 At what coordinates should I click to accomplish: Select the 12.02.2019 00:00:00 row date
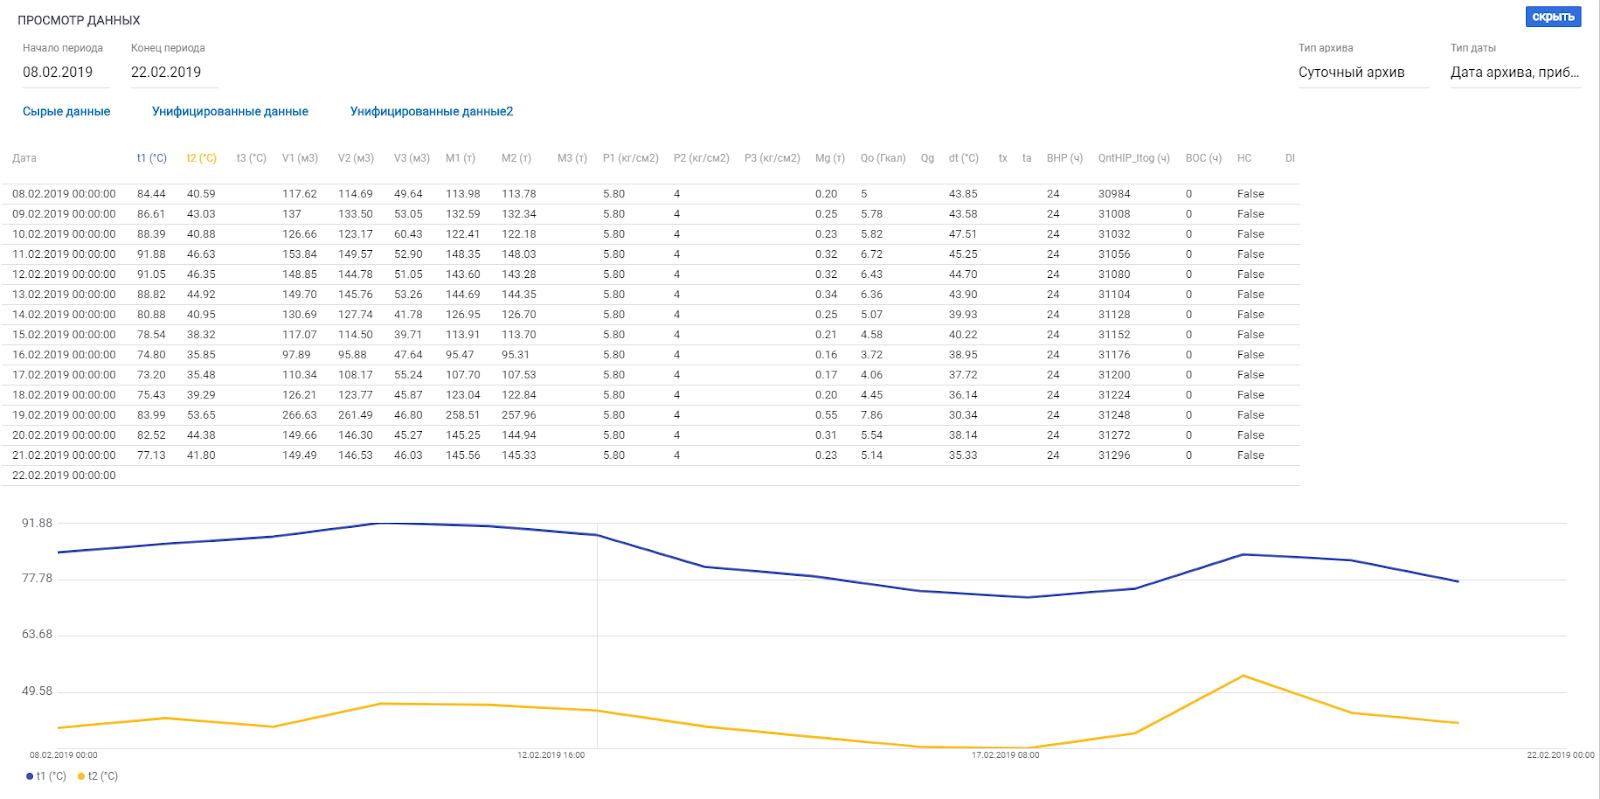pyautogui.click(x=64, y=274)
